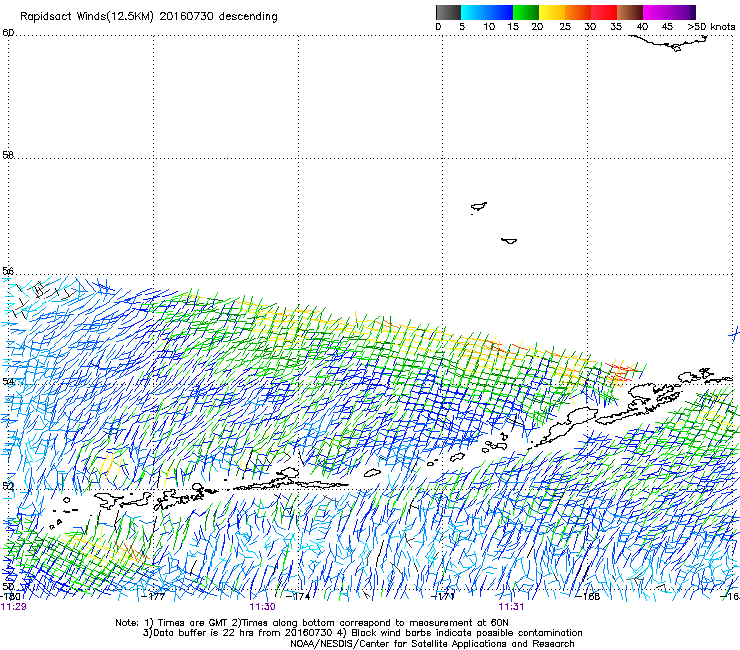Click the title 'Rapidscat Winds(12.5KM)'
Image resolution: width=740 pixels, height=650 pixels.
point(87,17)
